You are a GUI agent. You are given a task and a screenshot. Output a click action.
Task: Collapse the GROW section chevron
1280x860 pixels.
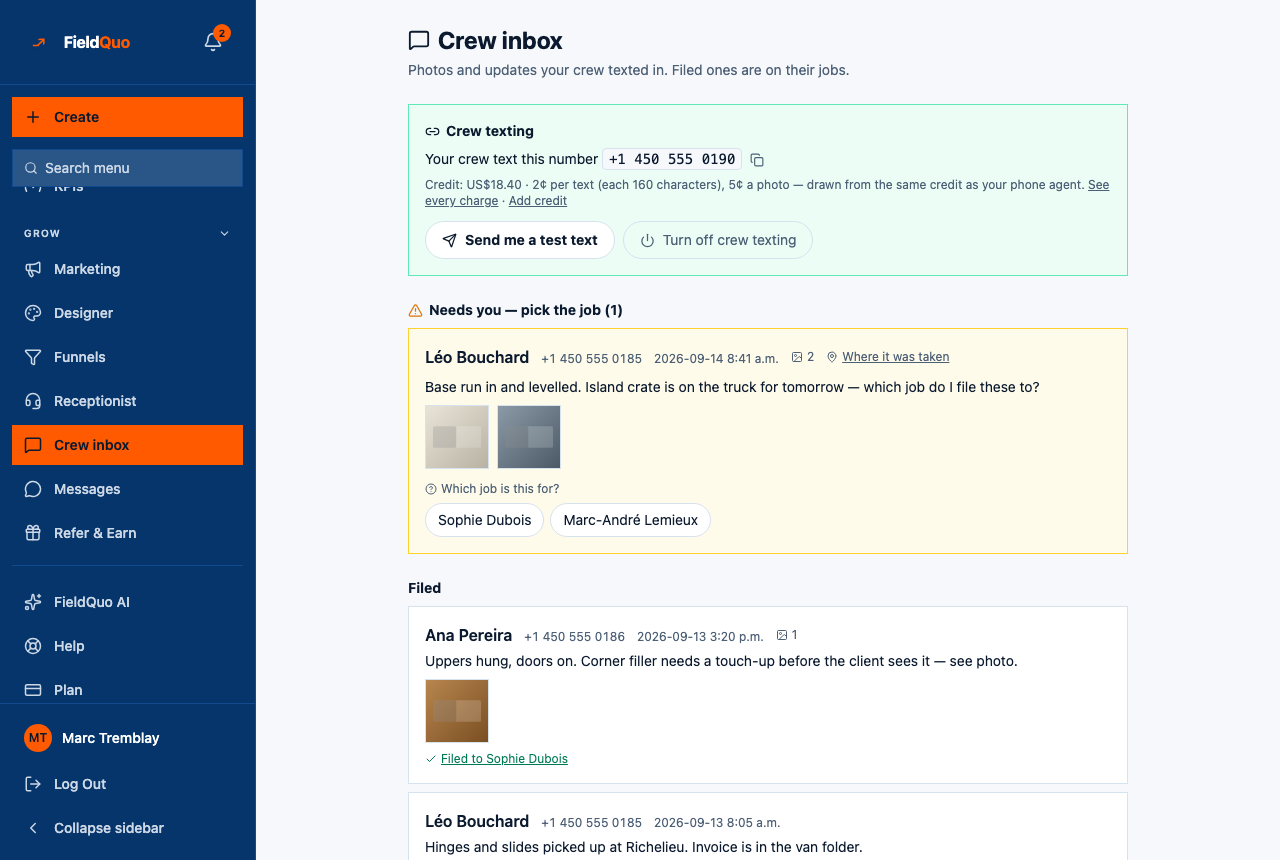(224, 233)
